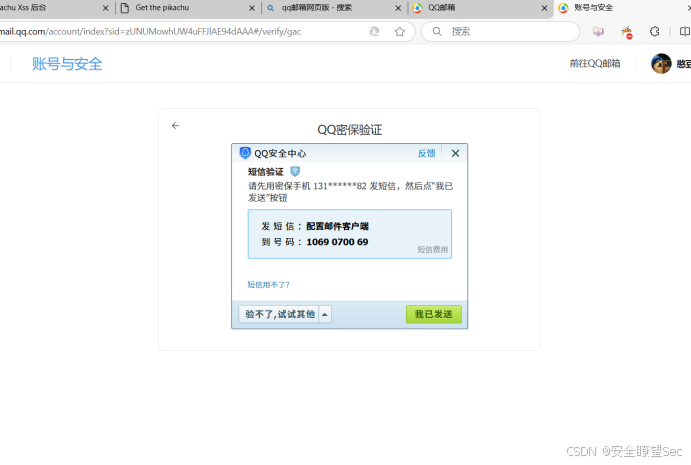Close the Get the pikachu tab

(252, 8)
